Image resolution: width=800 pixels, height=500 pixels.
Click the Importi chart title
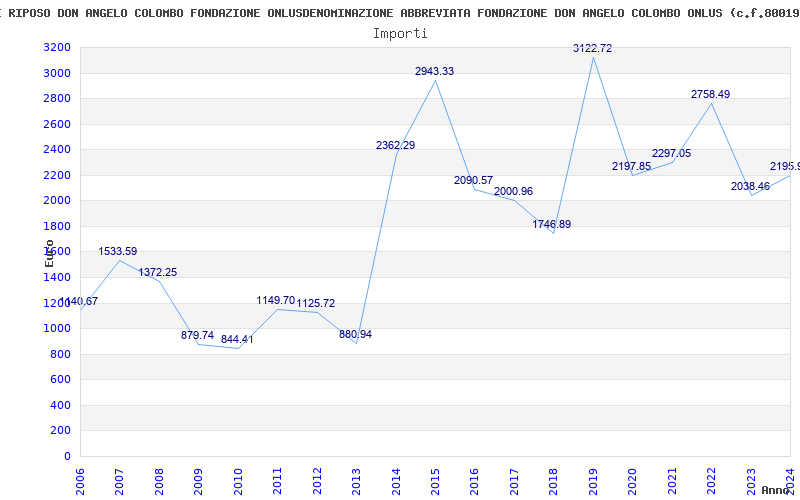click(x=400, y=34)
